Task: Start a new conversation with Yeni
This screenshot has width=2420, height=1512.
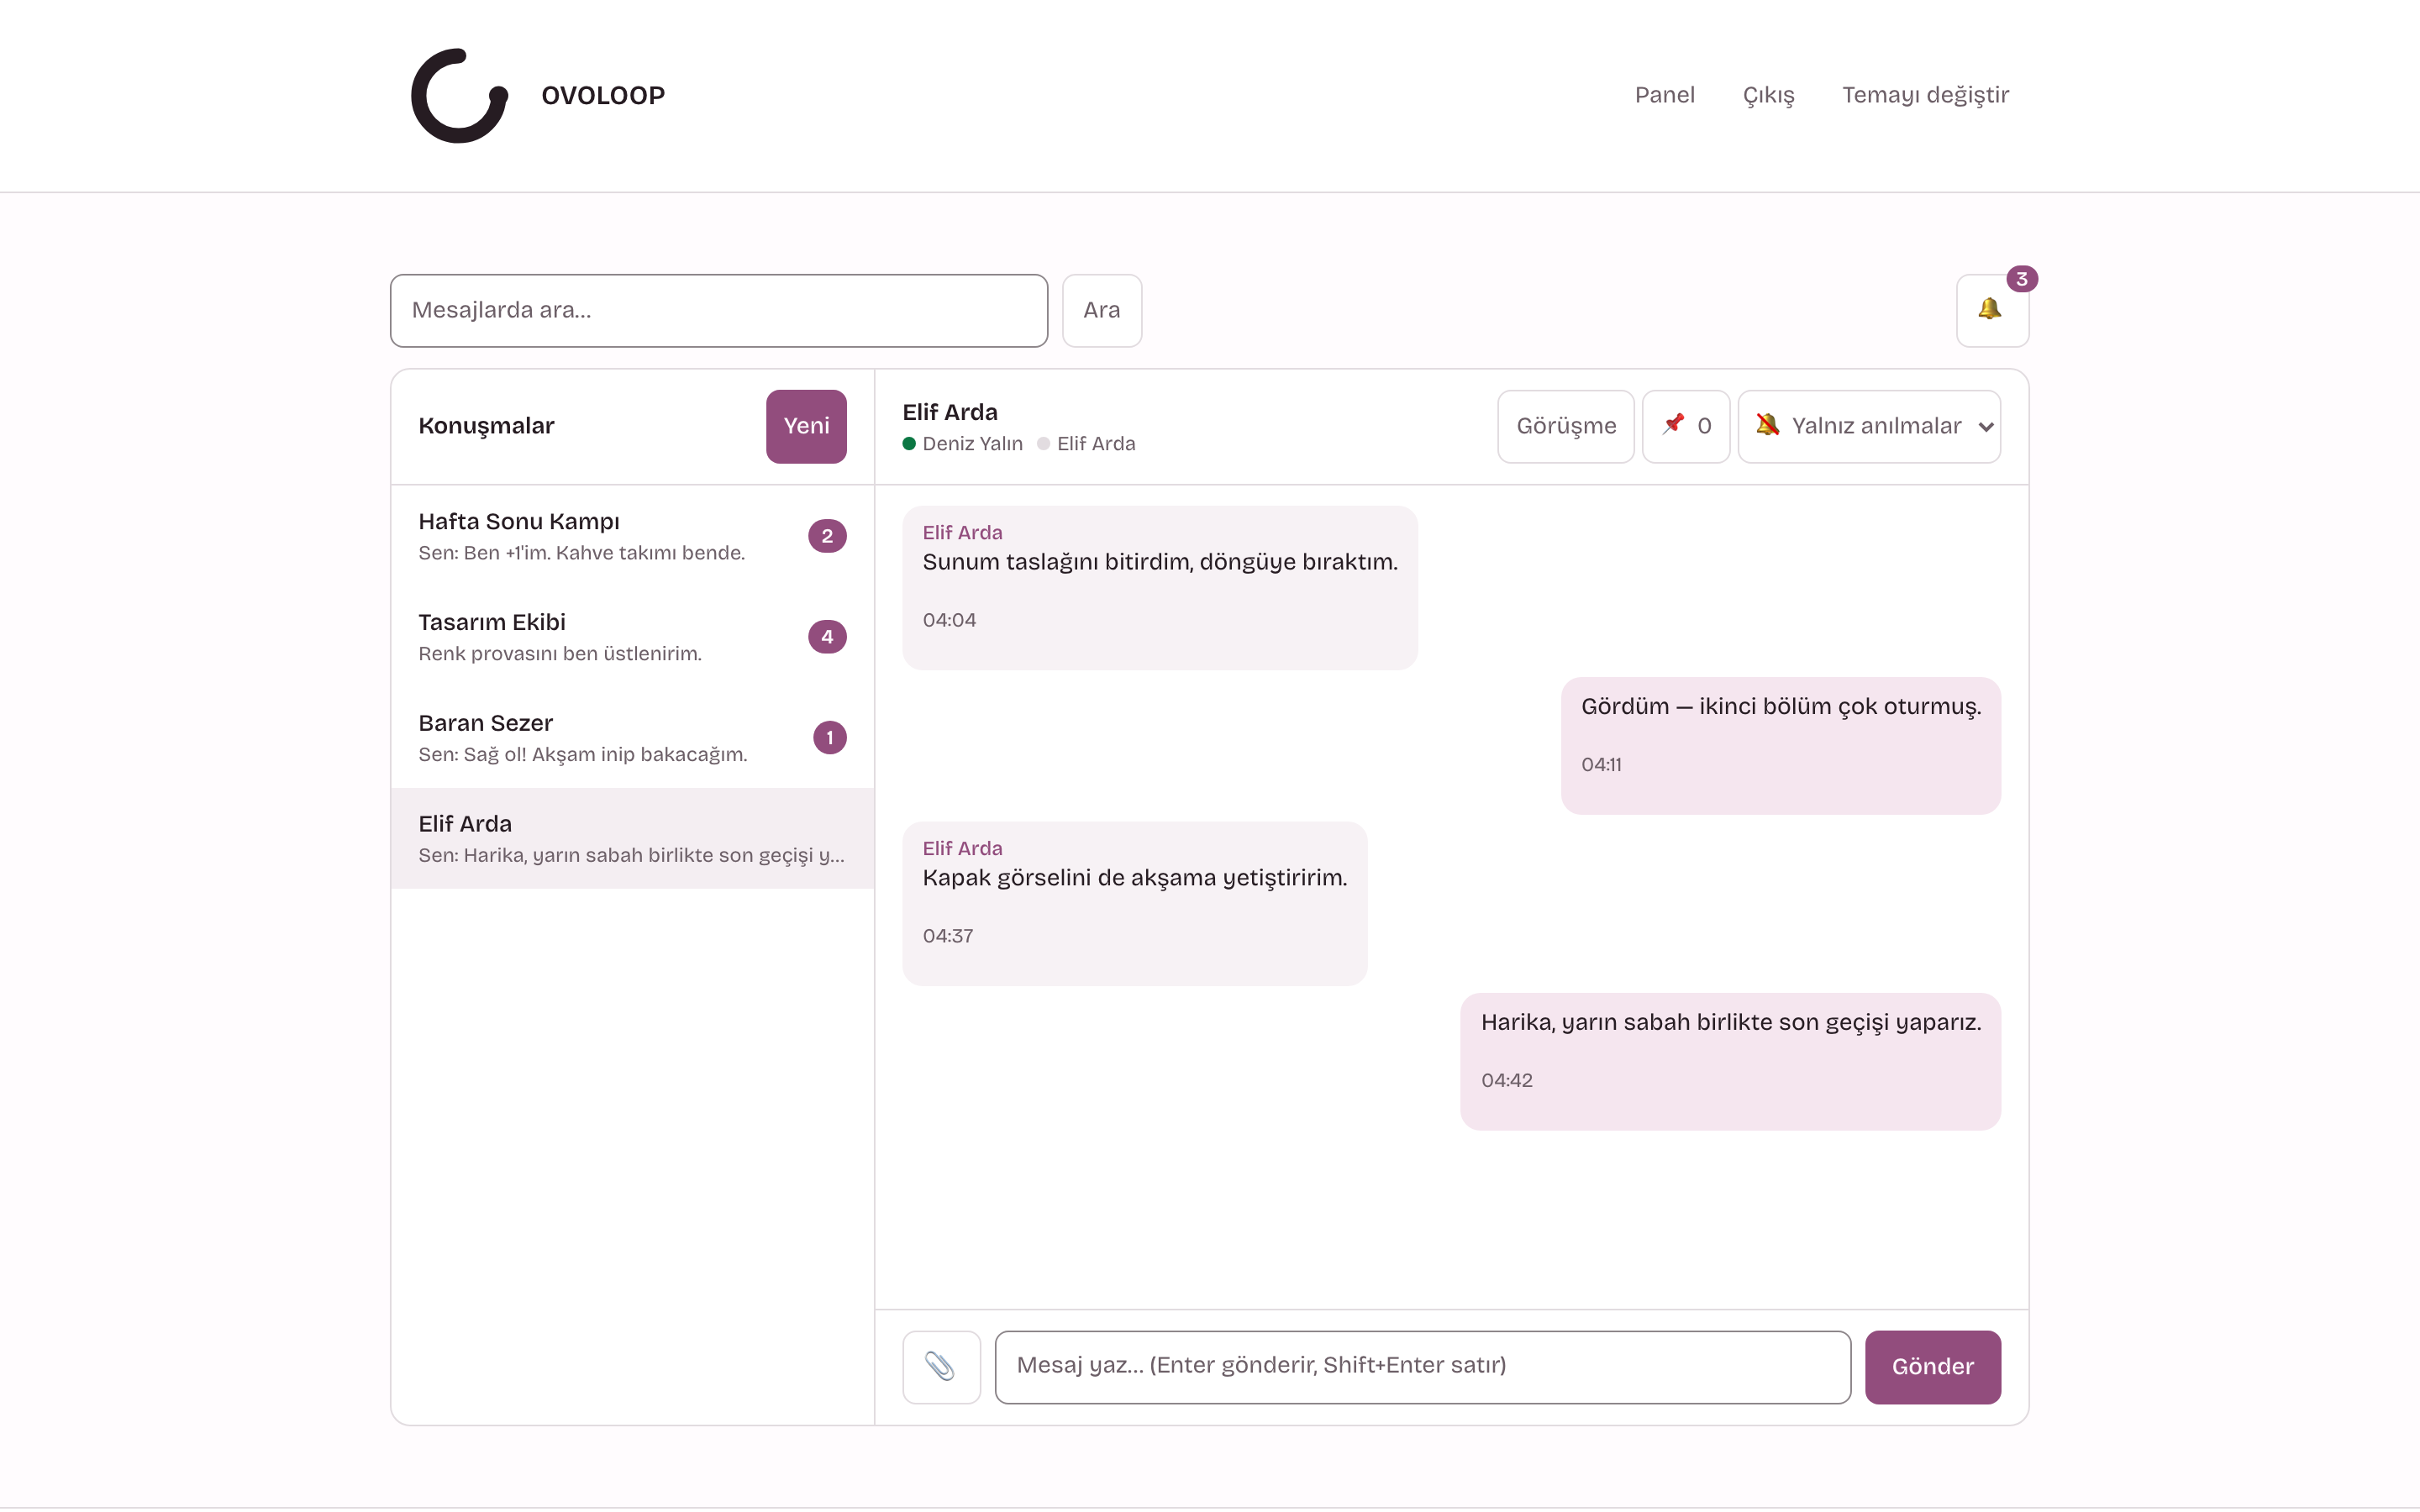Action: pyautogui.click(x=806, y=426)
